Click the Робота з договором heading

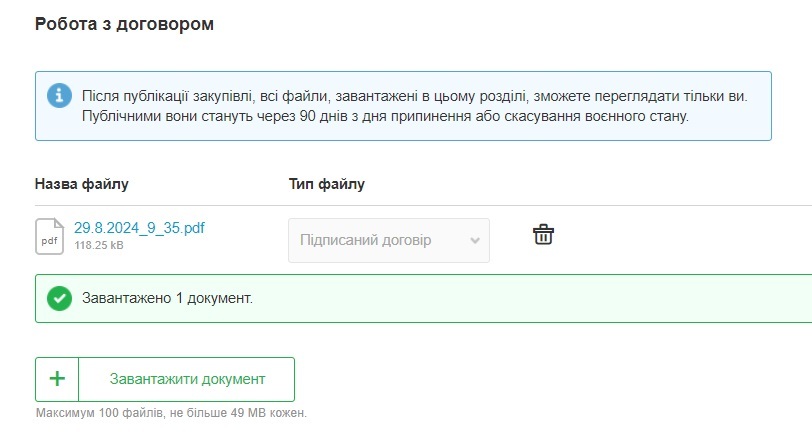point(124,23)
